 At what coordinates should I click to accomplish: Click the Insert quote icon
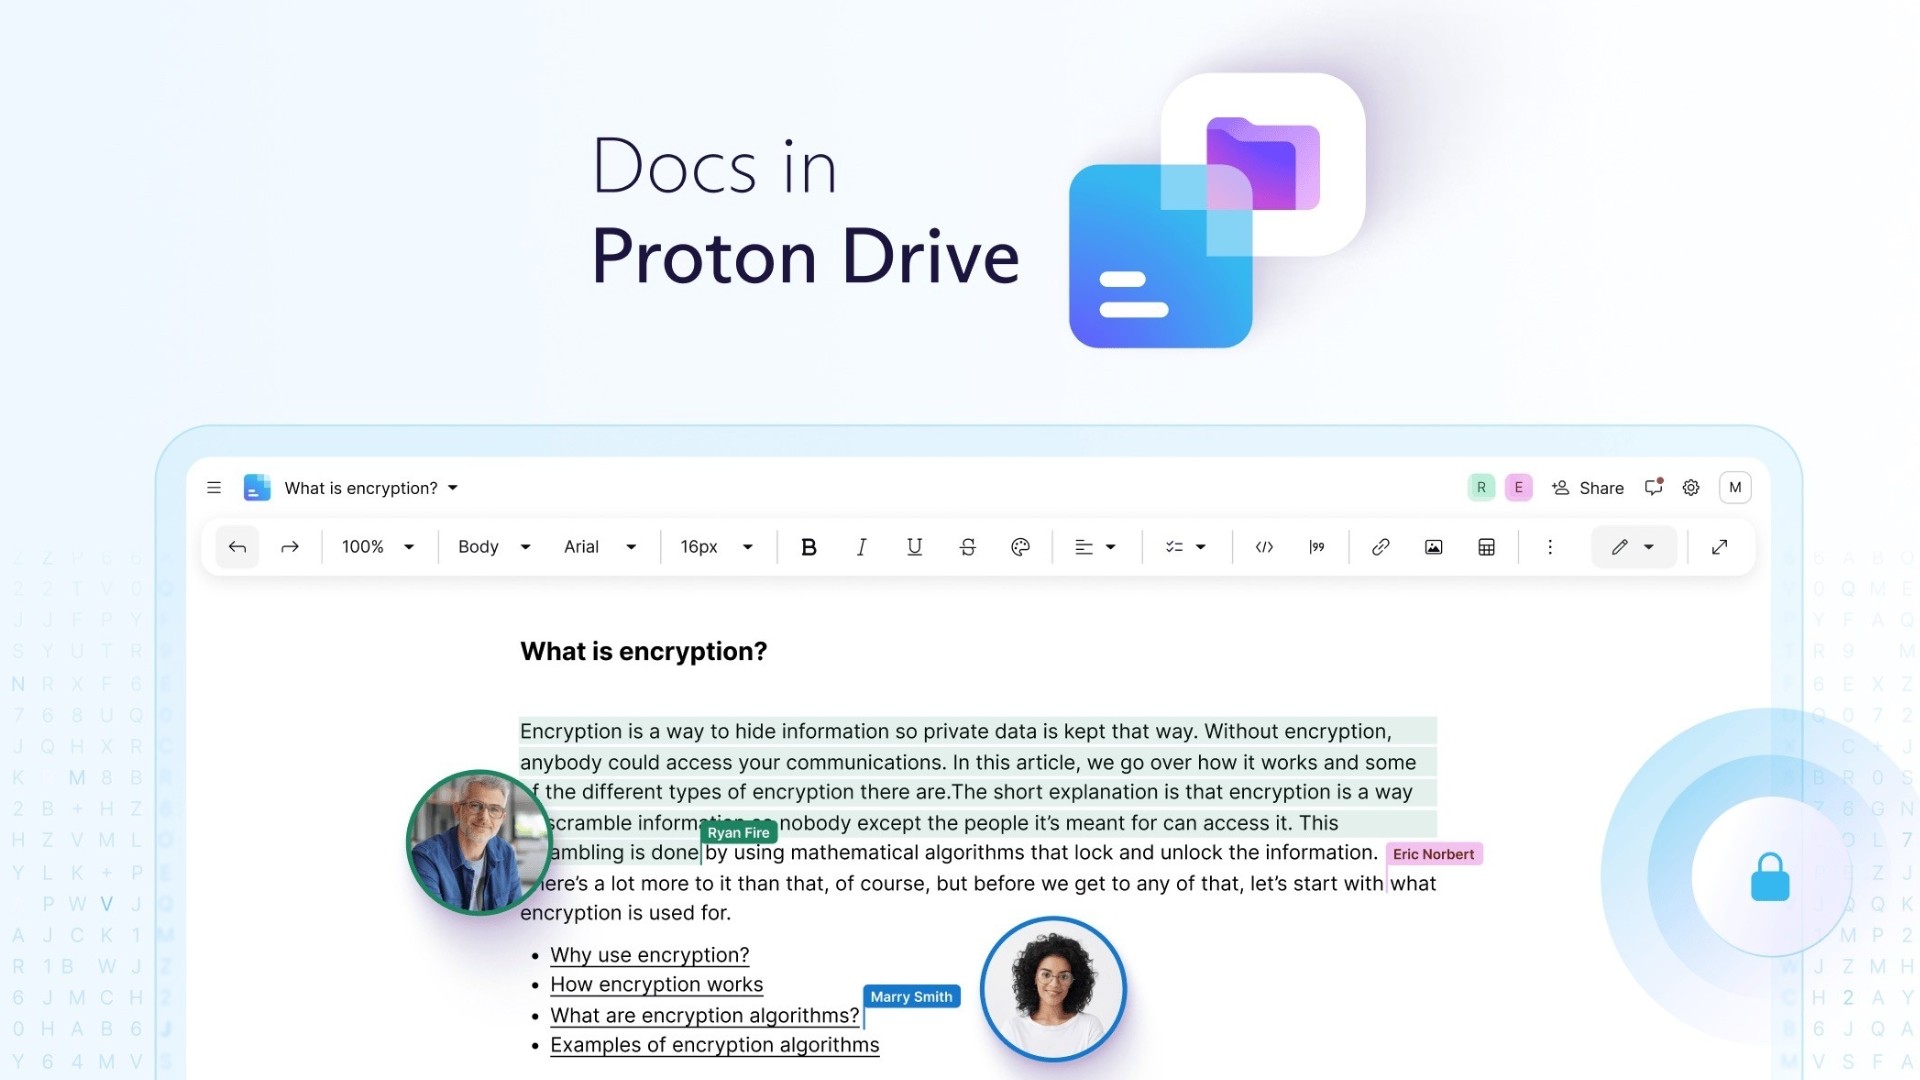click(1316, 546)
